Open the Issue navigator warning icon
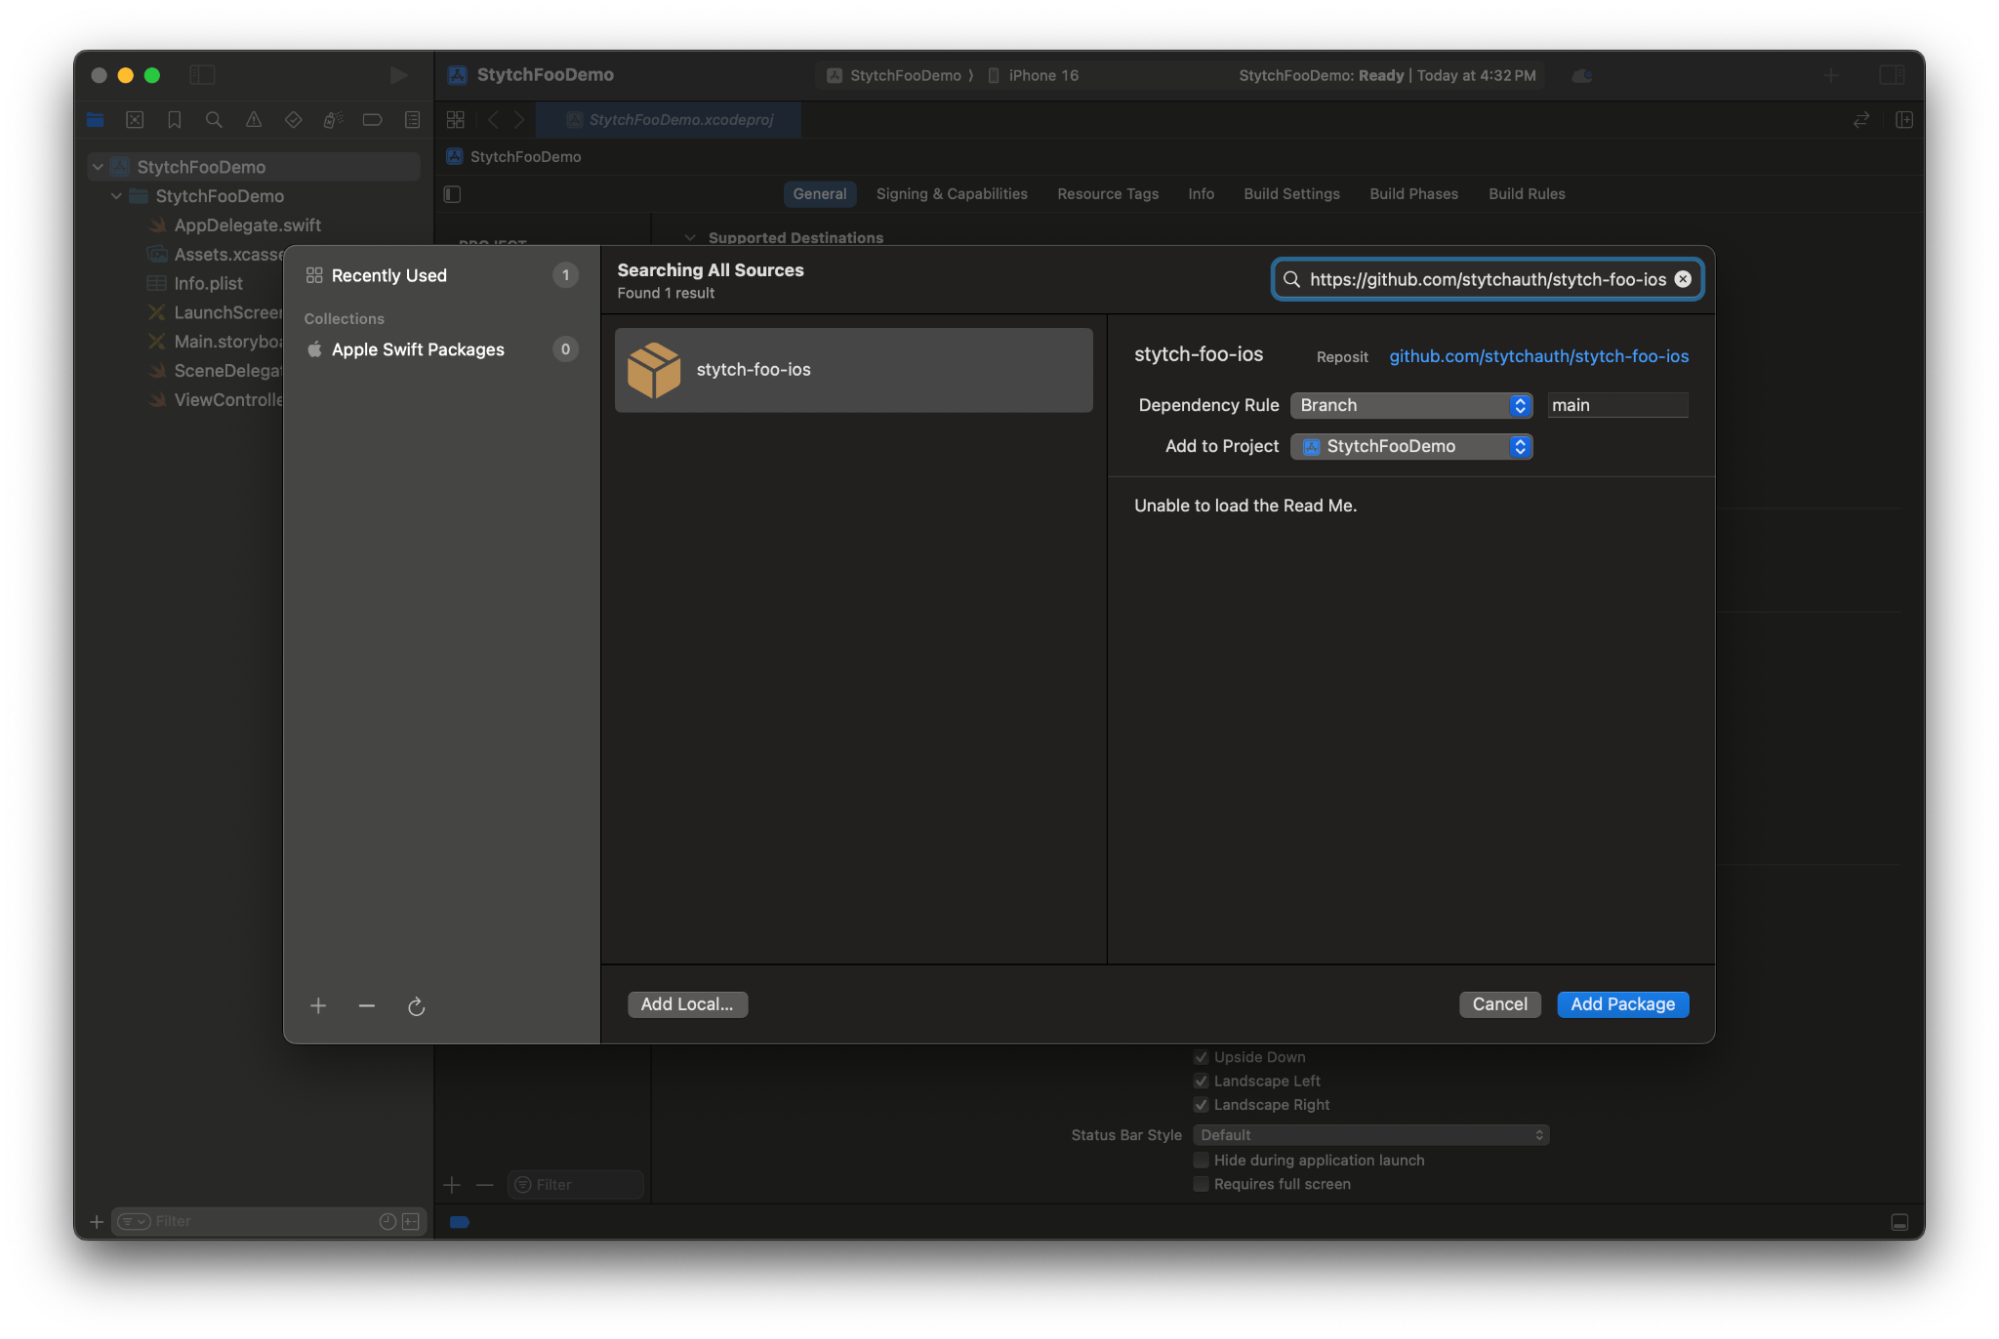Image resolution: width=1999 pixels, height=1339 pixels. (x=254, y=120)
